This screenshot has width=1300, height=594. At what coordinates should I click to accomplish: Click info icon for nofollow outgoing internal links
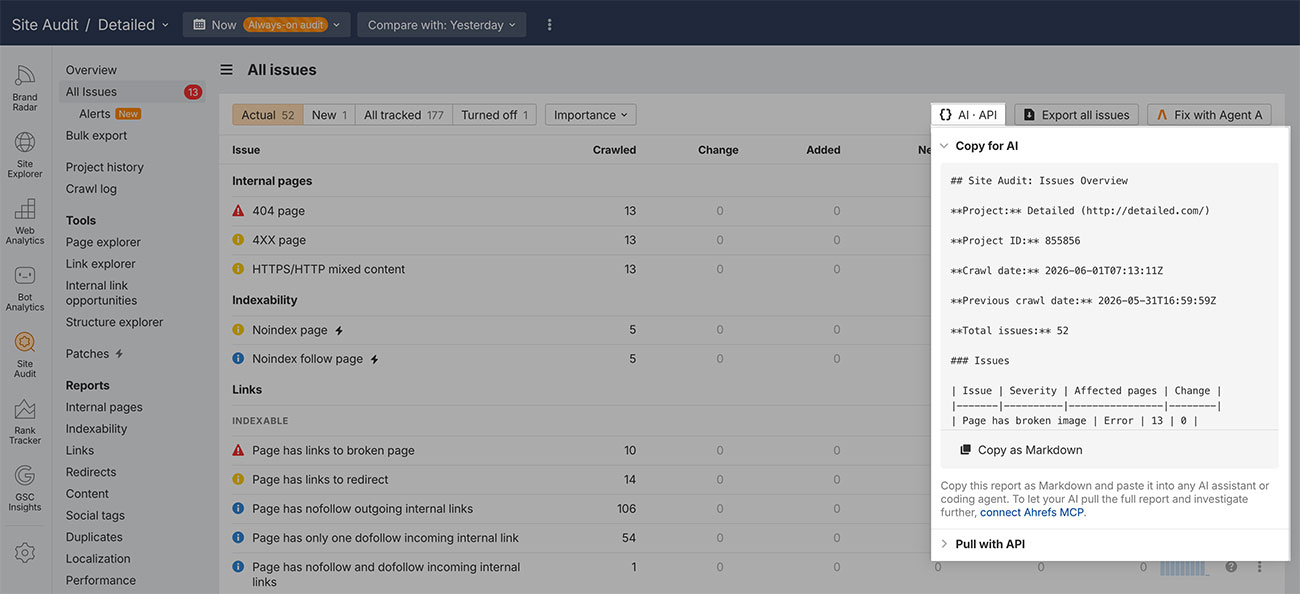pos(238,508)
